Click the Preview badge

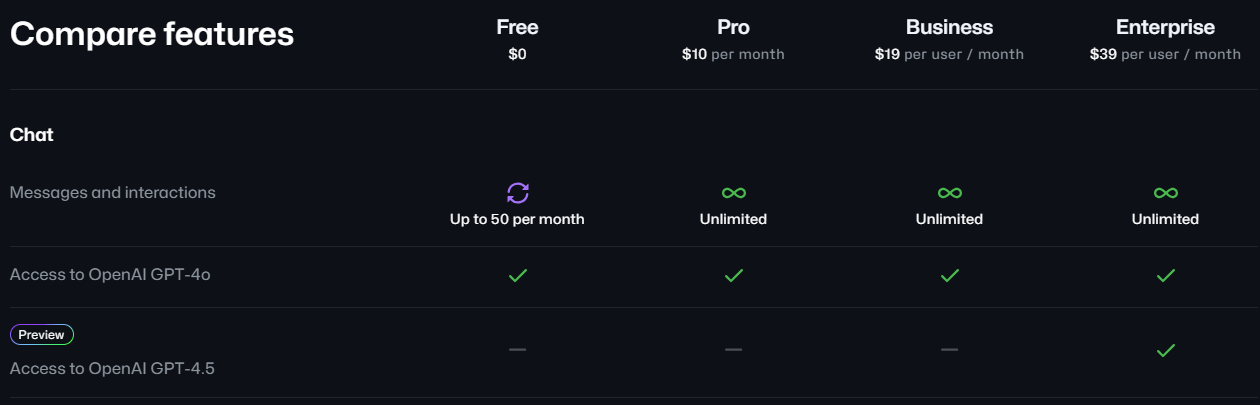point(42,335)
